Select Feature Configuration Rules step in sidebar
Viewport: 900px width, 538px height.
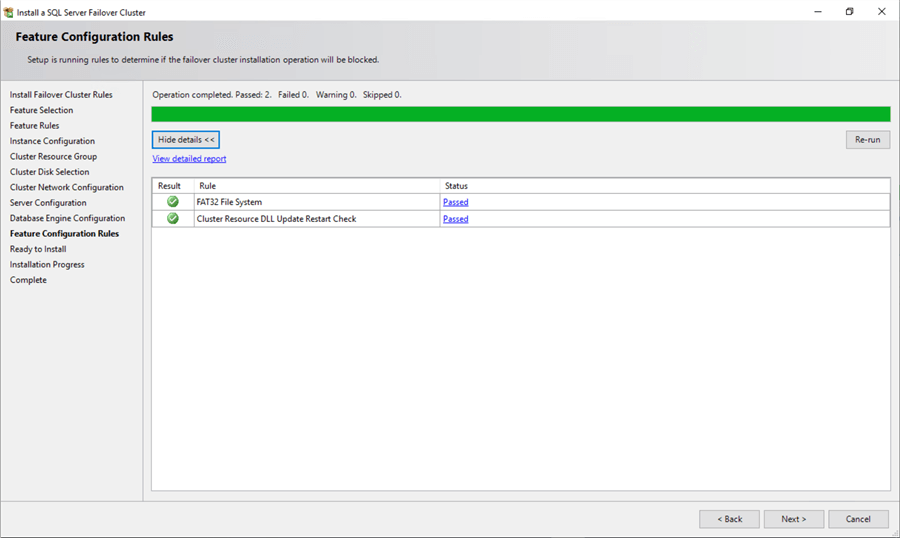coord(64,234)
